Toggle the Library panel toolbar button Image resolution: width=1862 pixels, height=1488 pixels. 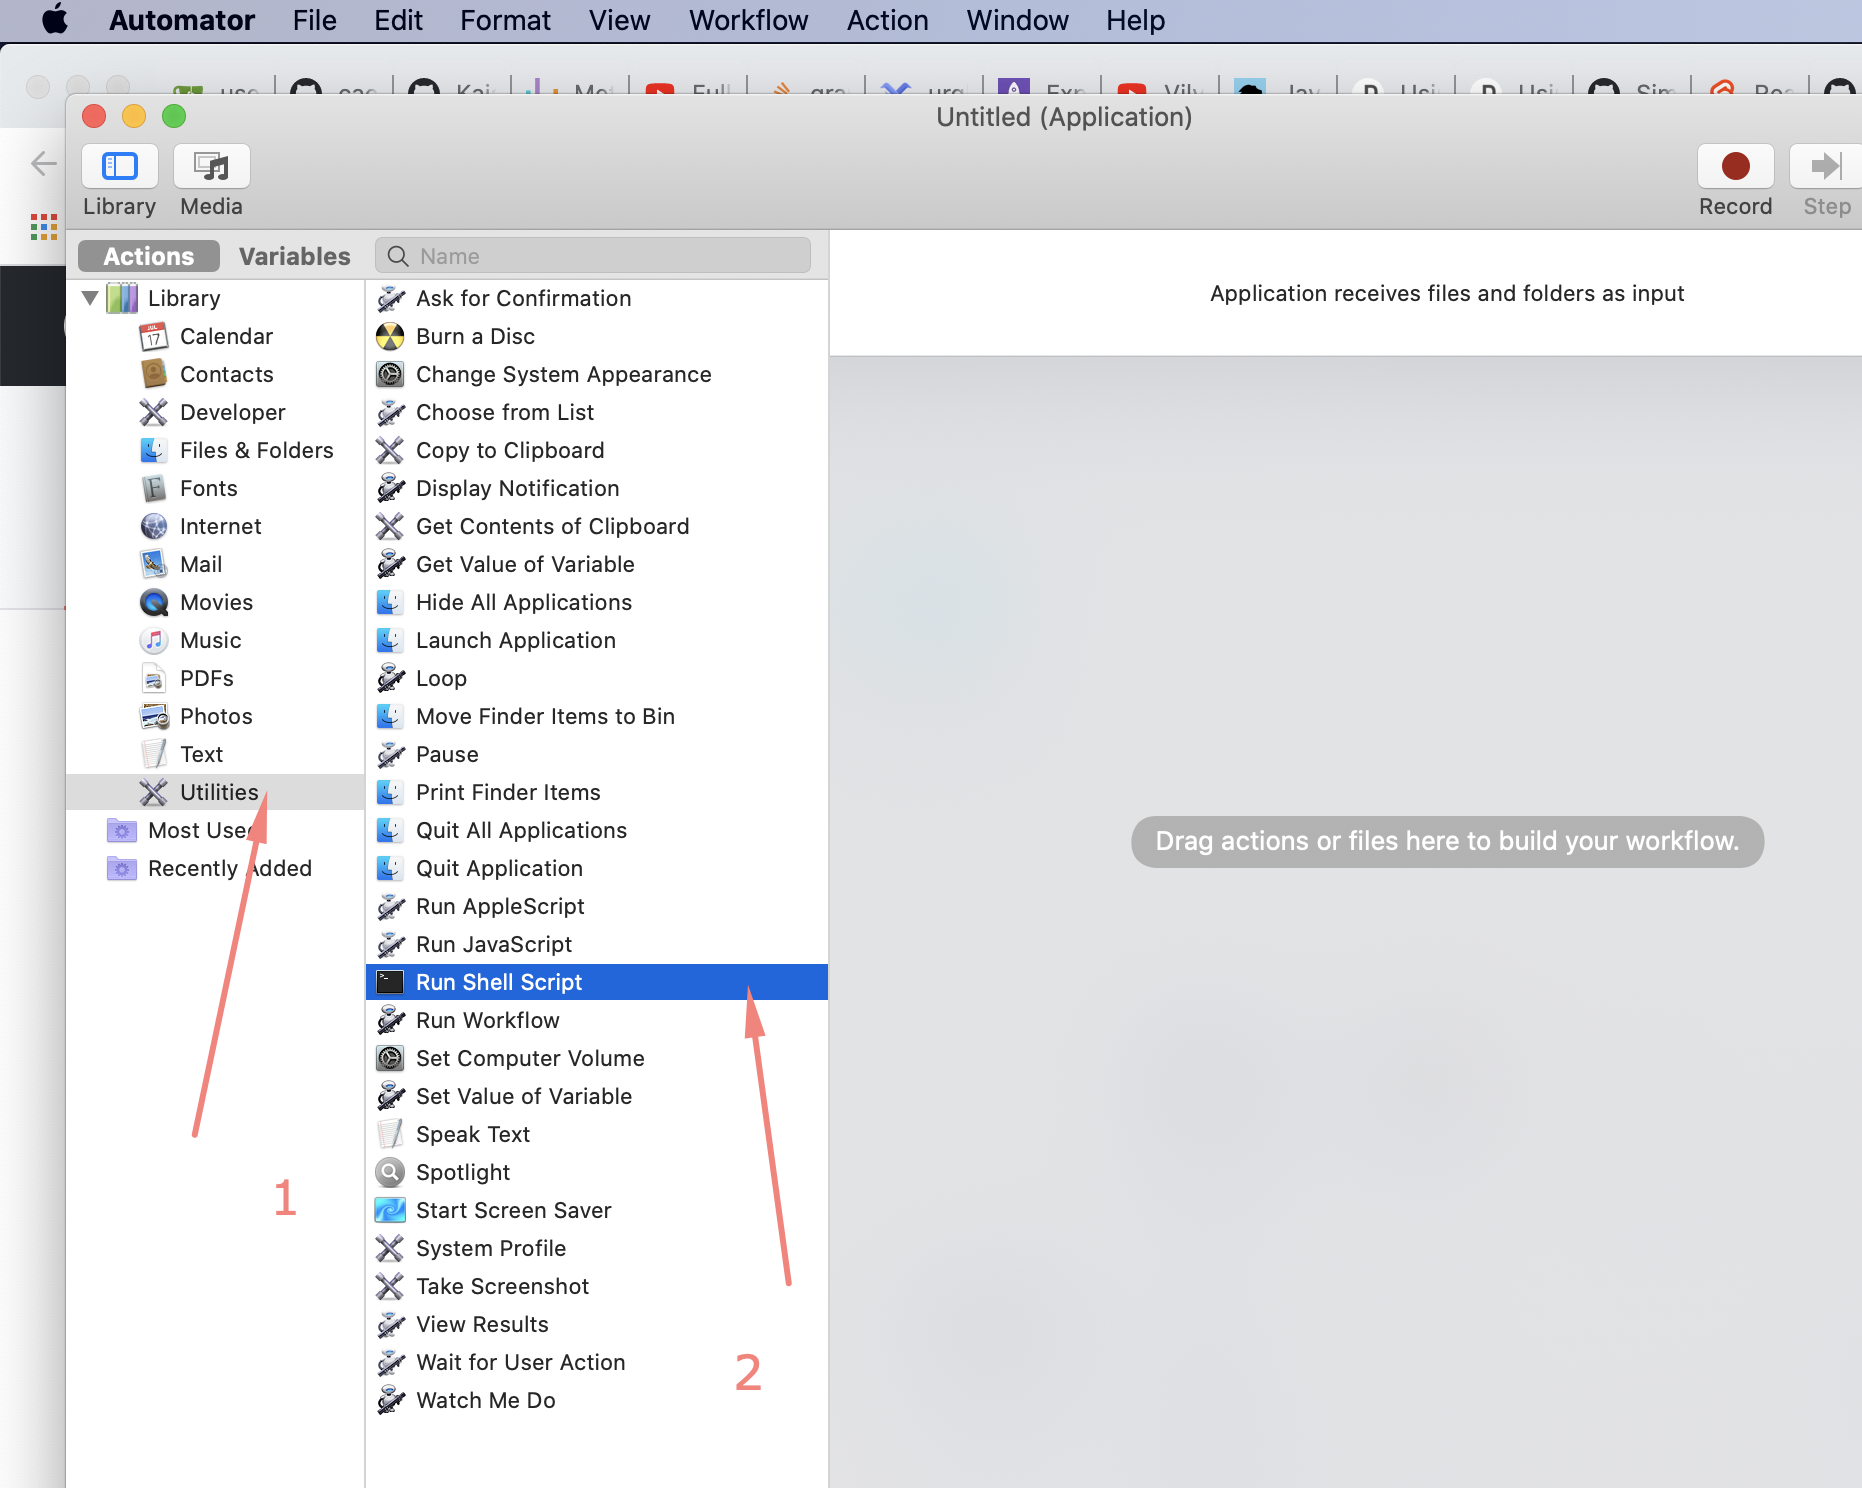119,166
